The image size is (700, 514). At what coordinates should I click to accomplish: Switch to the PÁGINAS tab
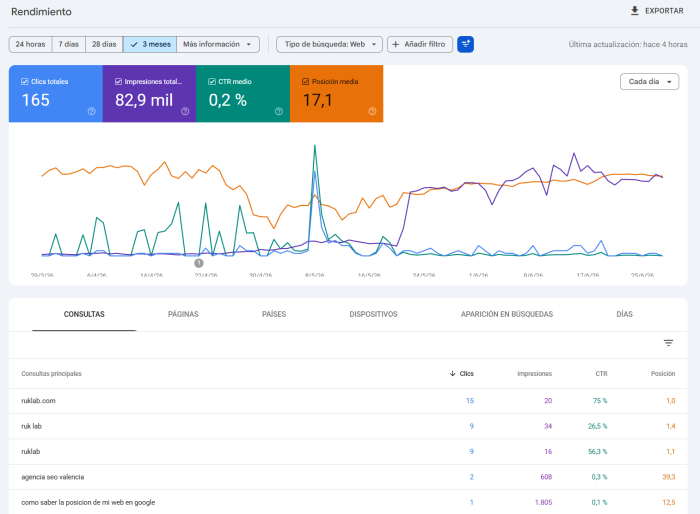(x=183, y=314)
